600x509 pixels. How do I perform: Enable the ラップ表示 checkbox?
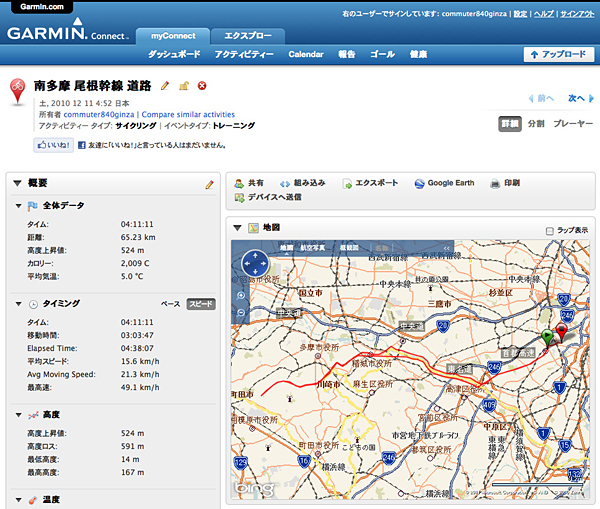(550, 231)
